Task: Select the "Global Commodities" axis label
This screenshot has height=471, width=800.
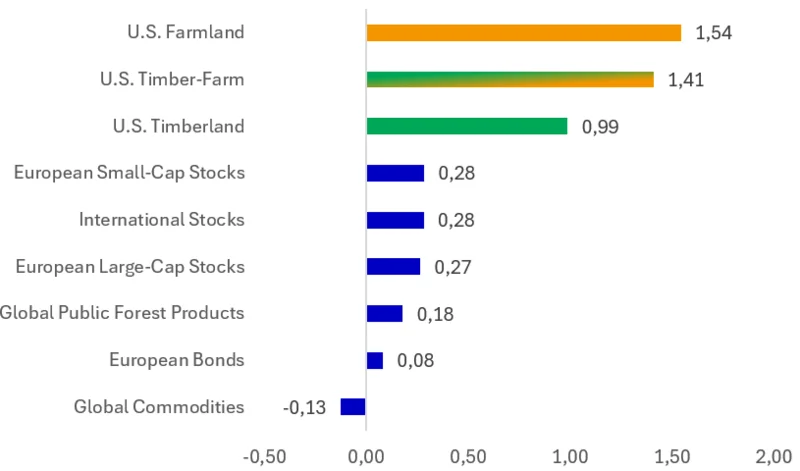Action: point(159,406)
